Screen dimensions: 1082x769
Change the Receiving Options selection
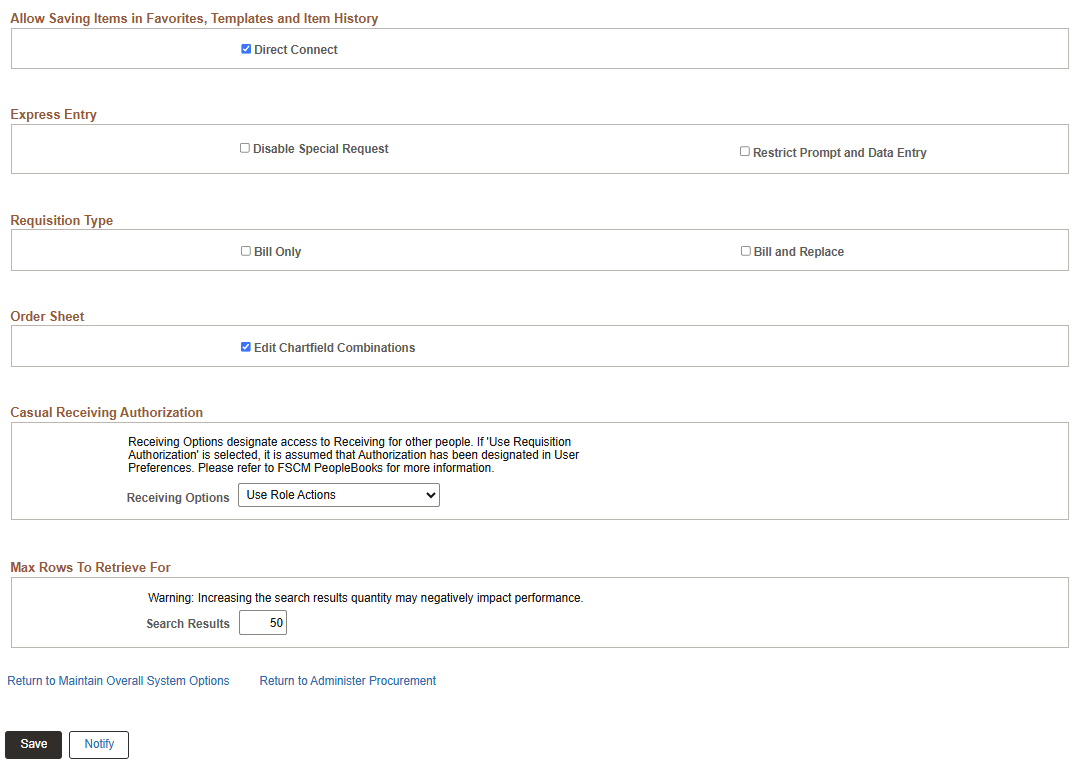[338, 494]
